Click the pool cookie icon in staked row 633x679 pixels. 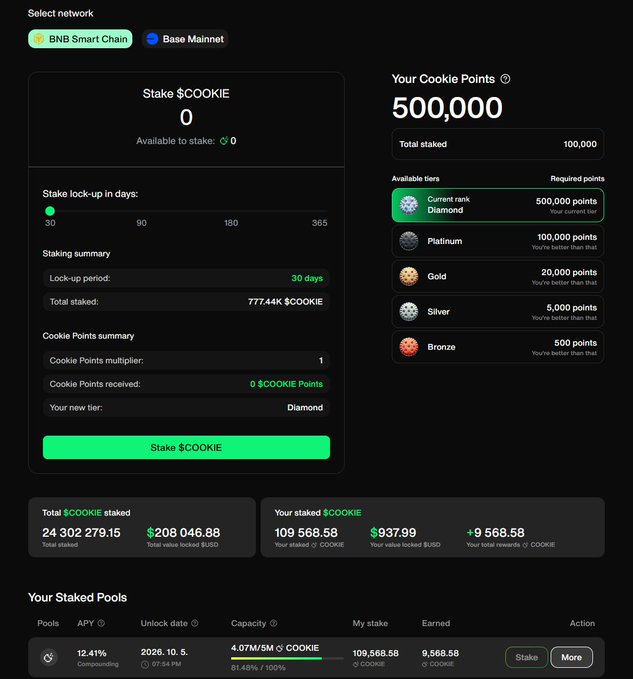(x=48, y=658)
